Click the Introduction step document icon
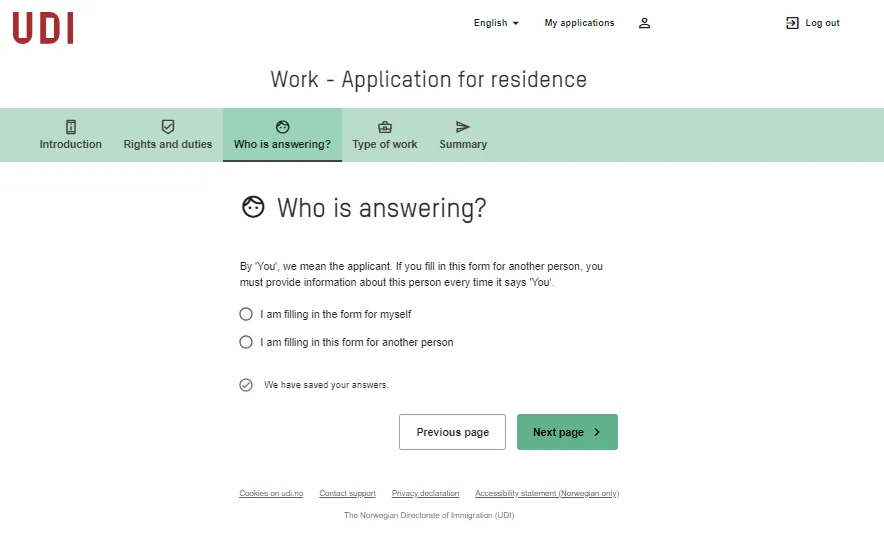Image resolution: width=884 pixels, height=542 pixels. point(71,127)
